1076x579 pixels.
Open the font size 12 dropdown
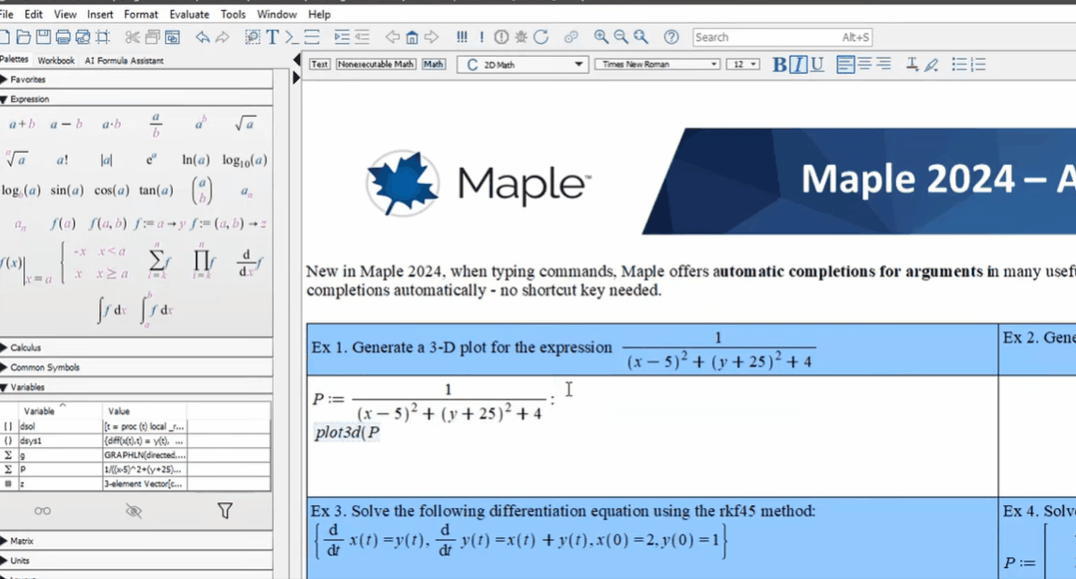tap(743, 64)
